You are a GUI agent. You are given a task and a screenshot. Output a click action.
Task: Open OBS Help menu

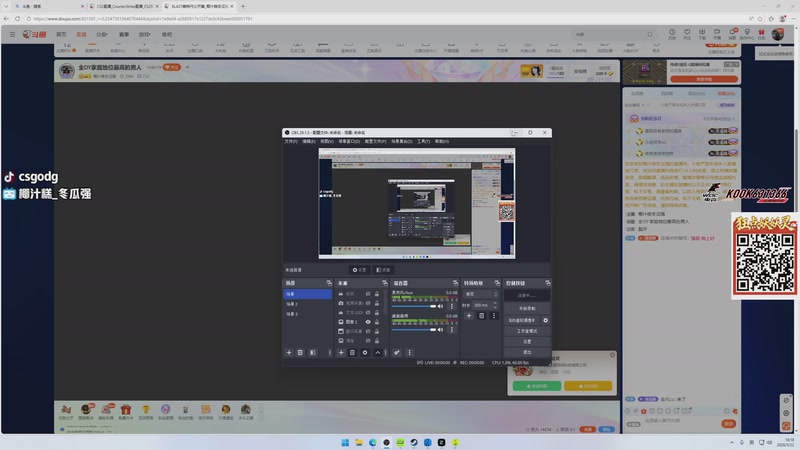(442, 141)
